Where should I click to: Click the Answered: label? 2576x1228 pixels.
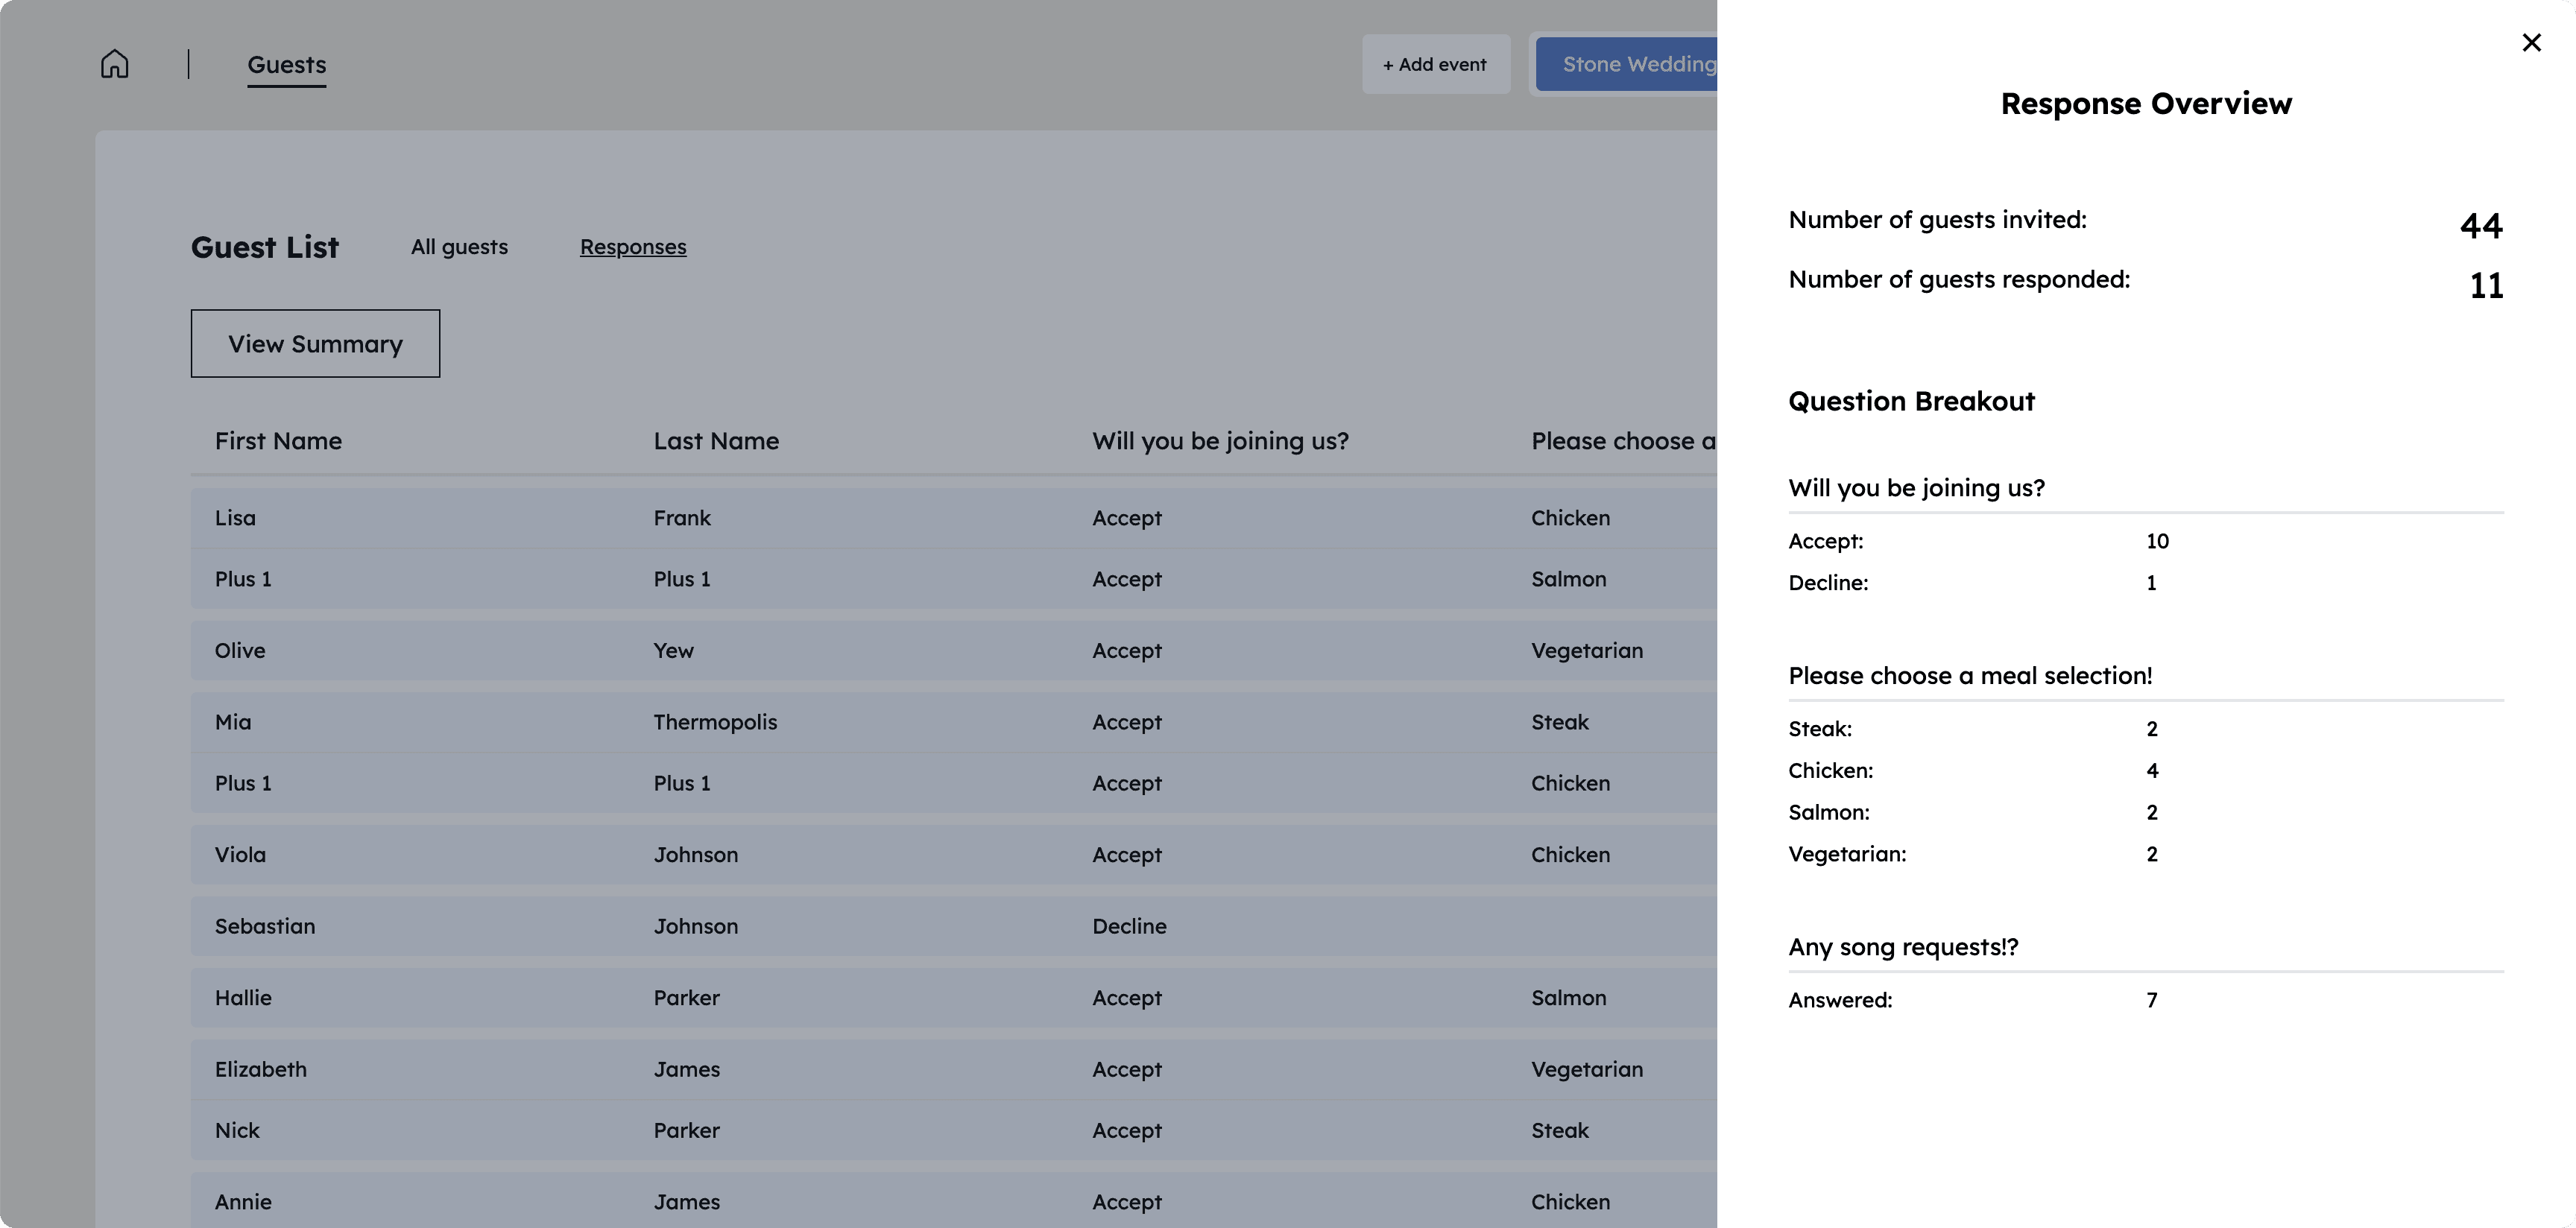pyautogui.click(x=1840, y=1000)
